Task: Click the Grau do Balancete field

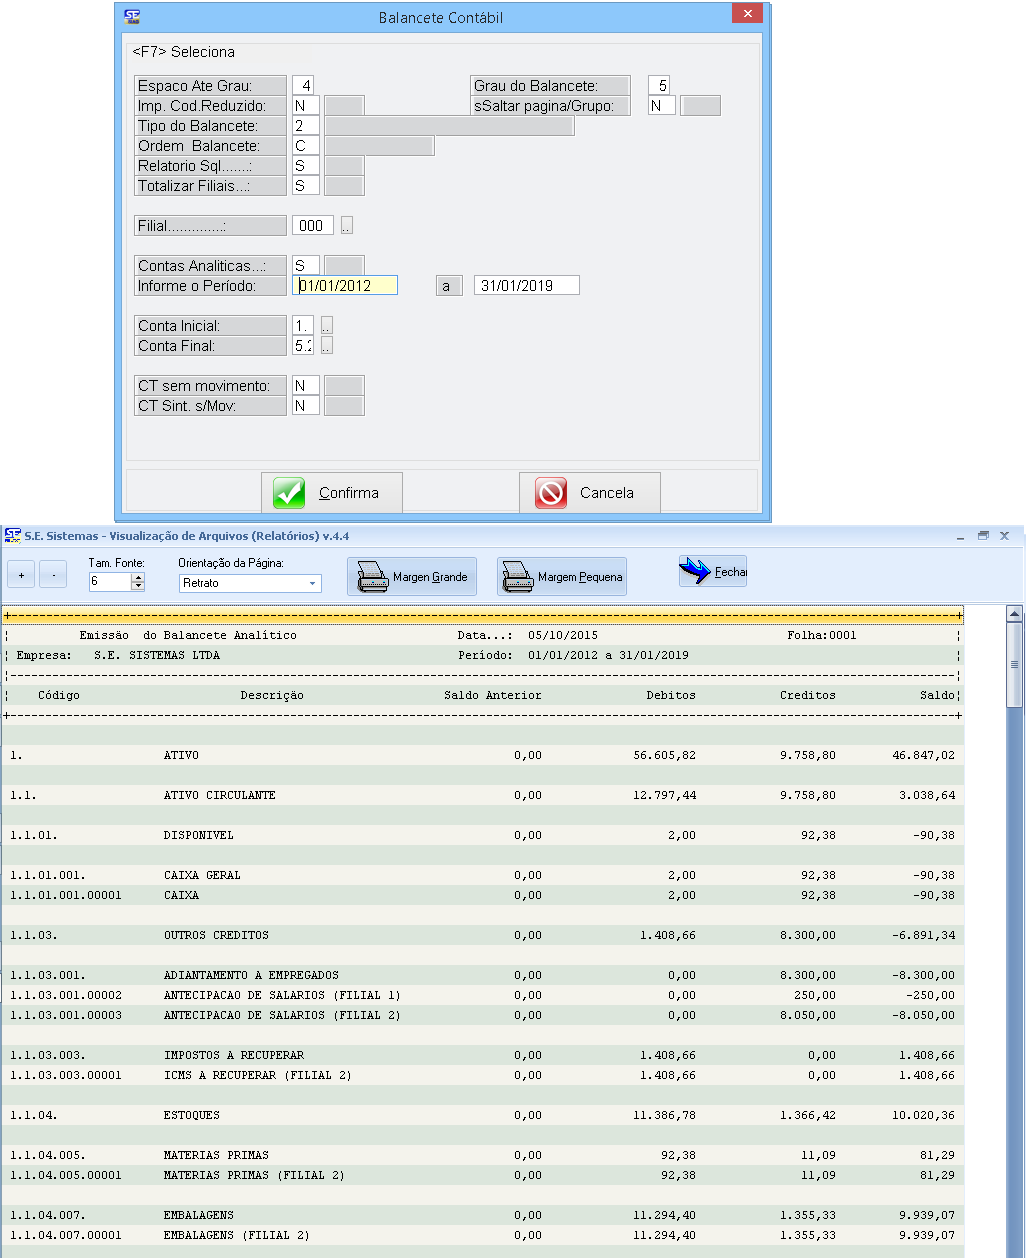Action: 658,86
